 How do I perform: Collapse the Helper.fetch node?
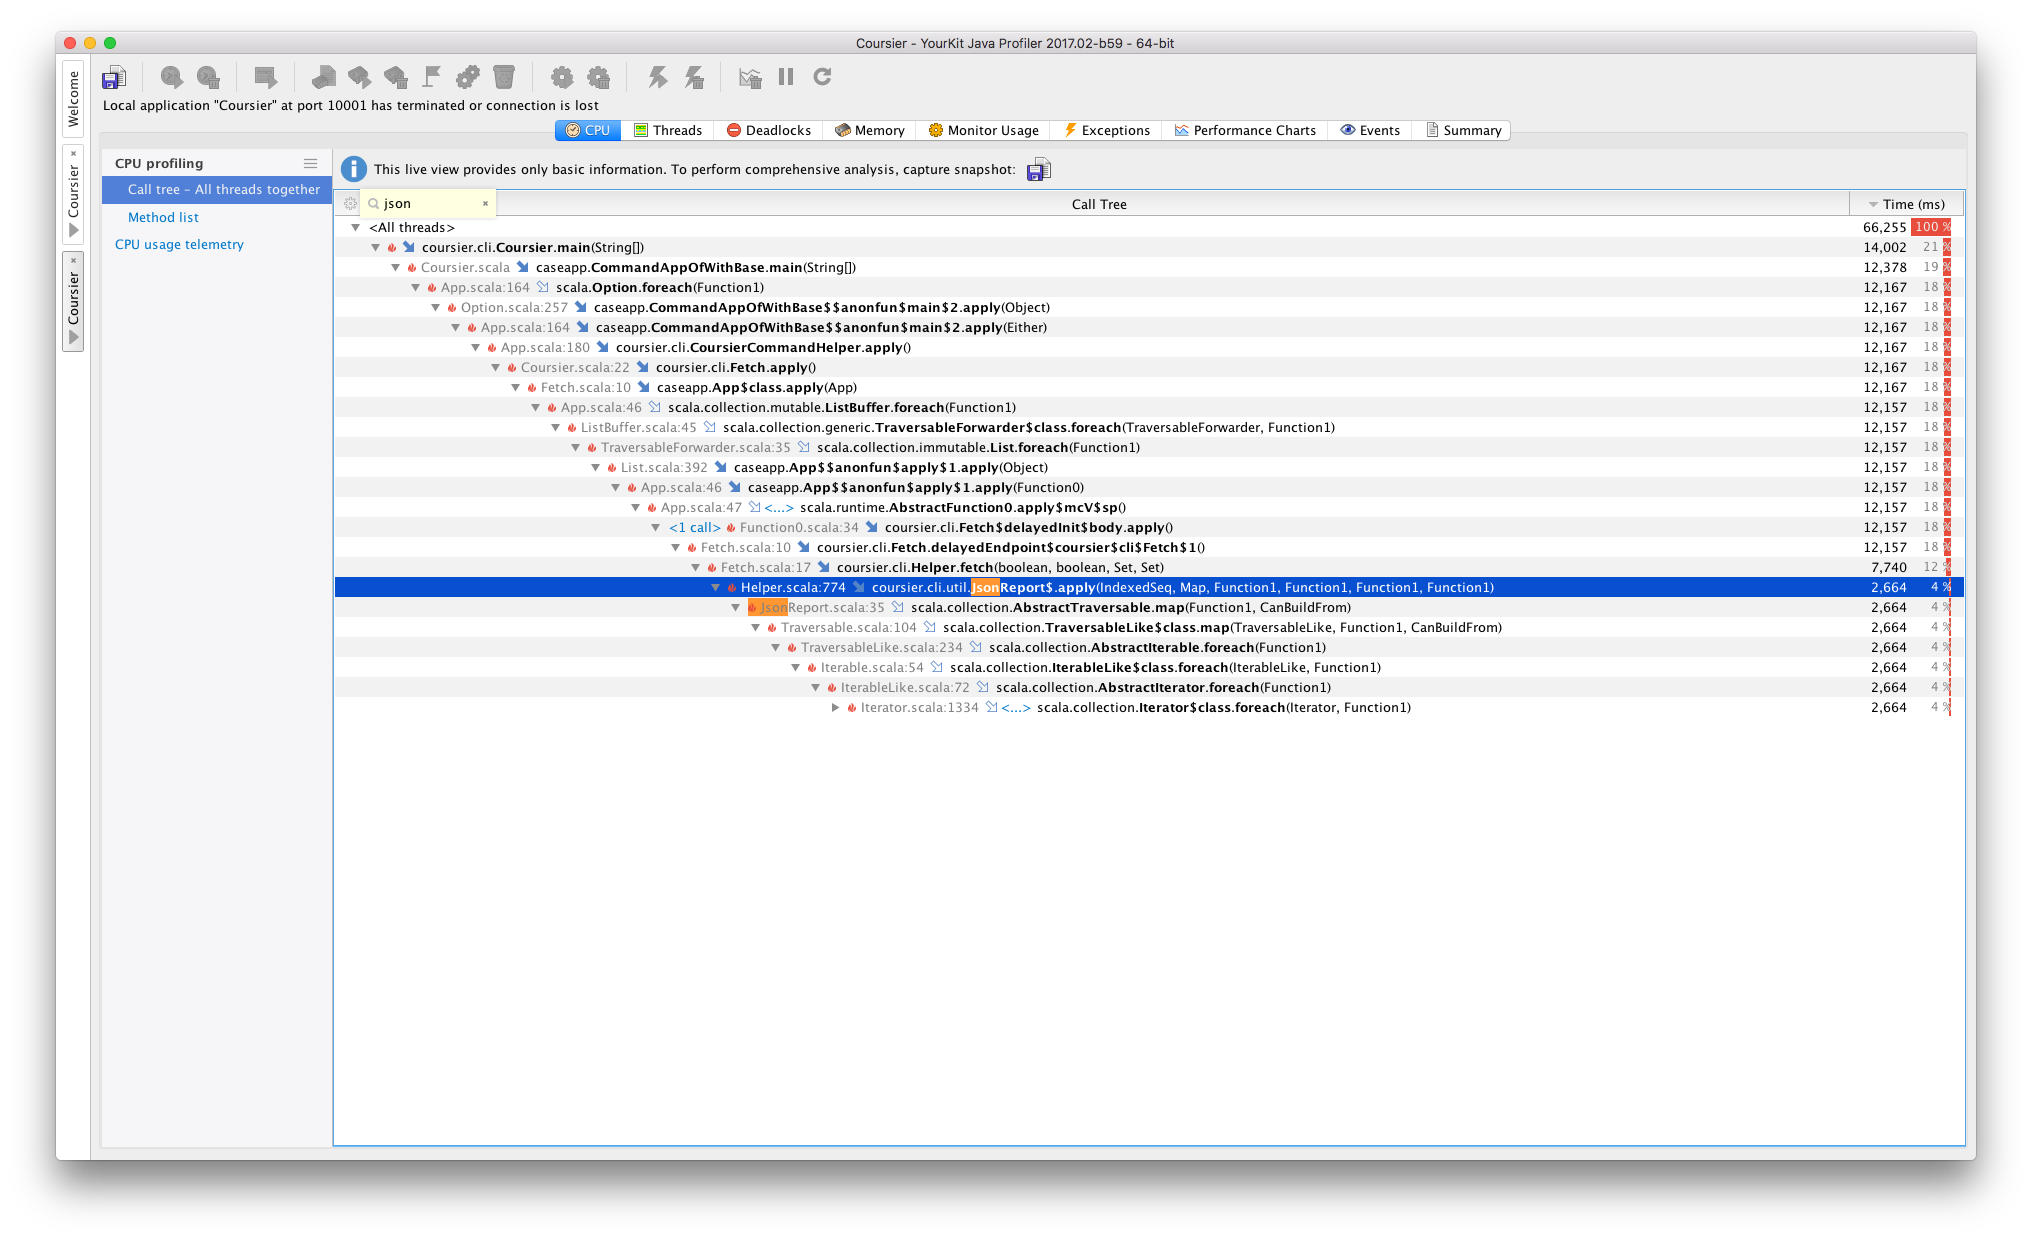695,567
